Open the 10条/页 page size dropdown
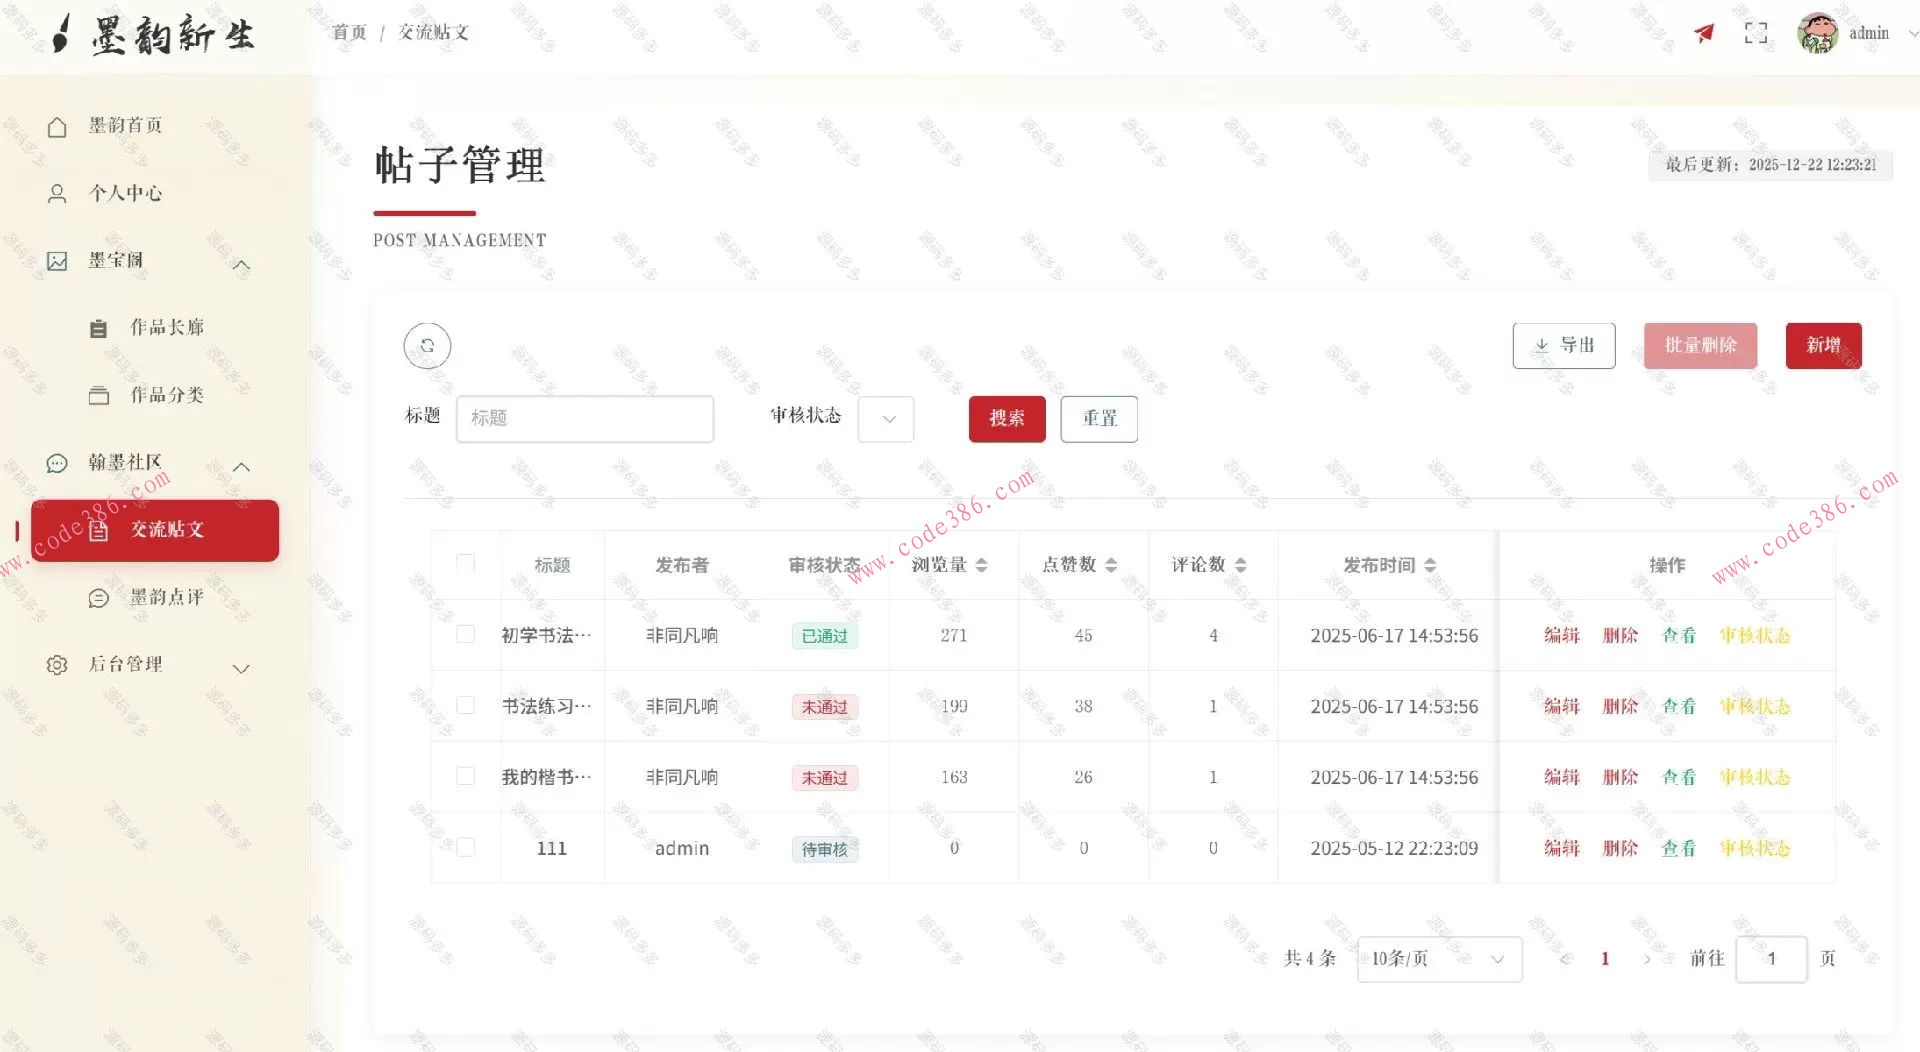 (x=1438, y=958)
